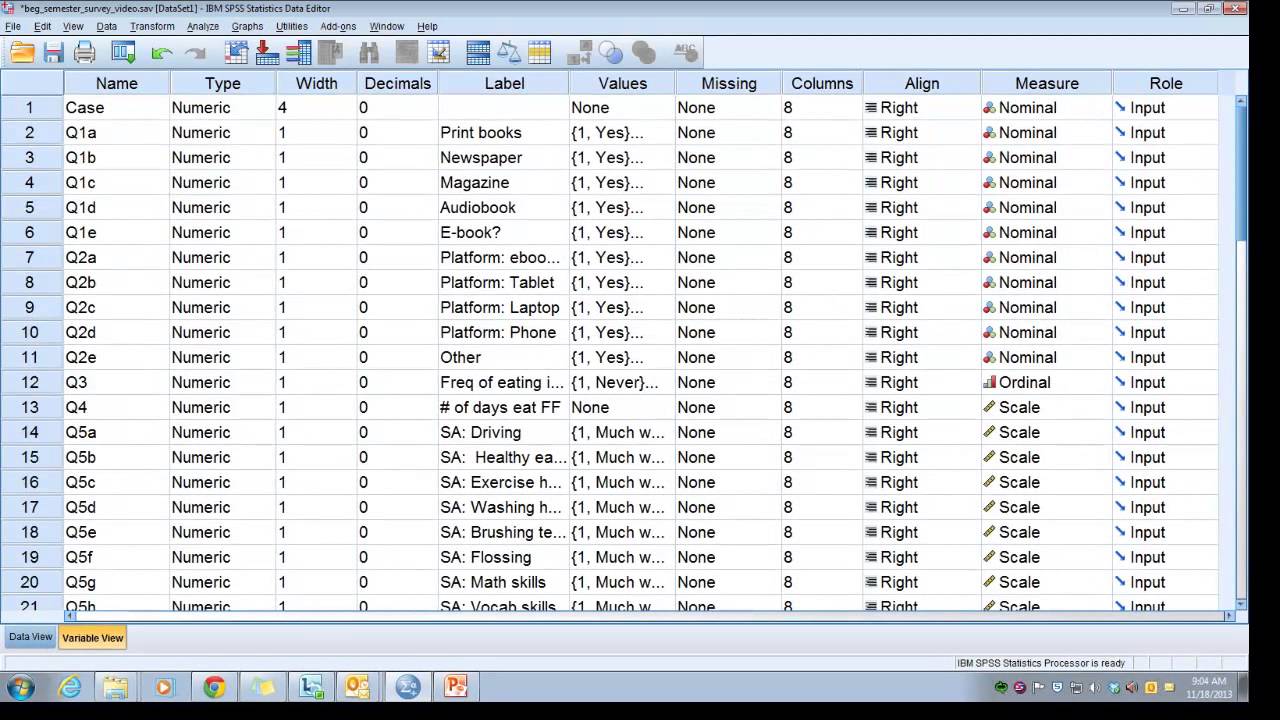
Task: Open the Utilities menu
Action: (x=292, y=26)
